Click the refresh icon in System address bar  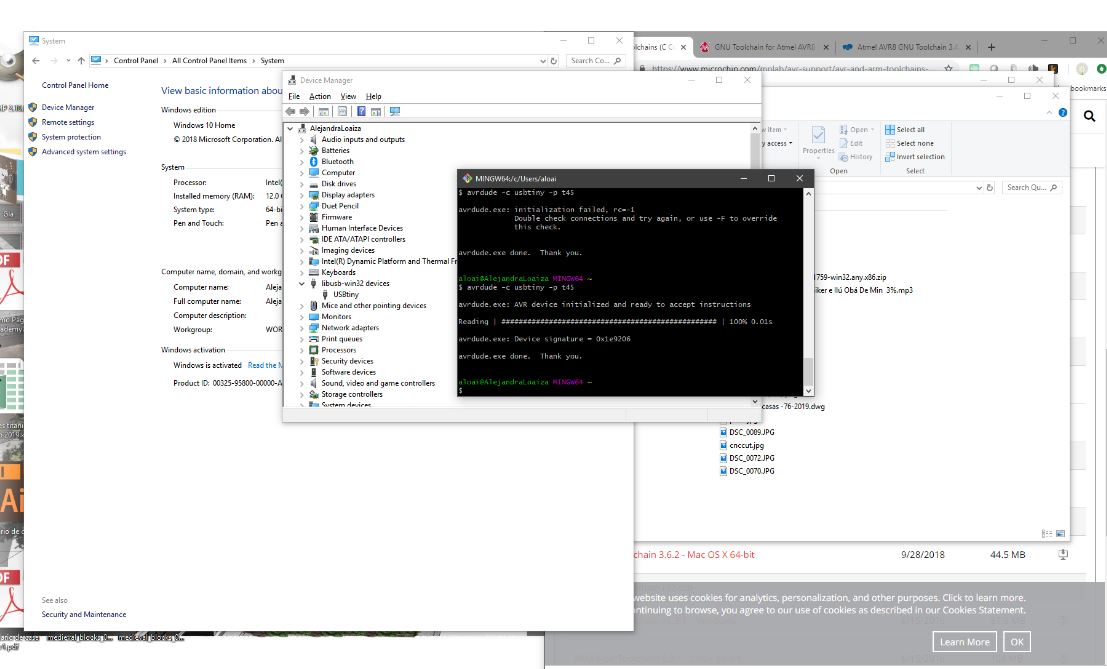[x=554, y=61]
